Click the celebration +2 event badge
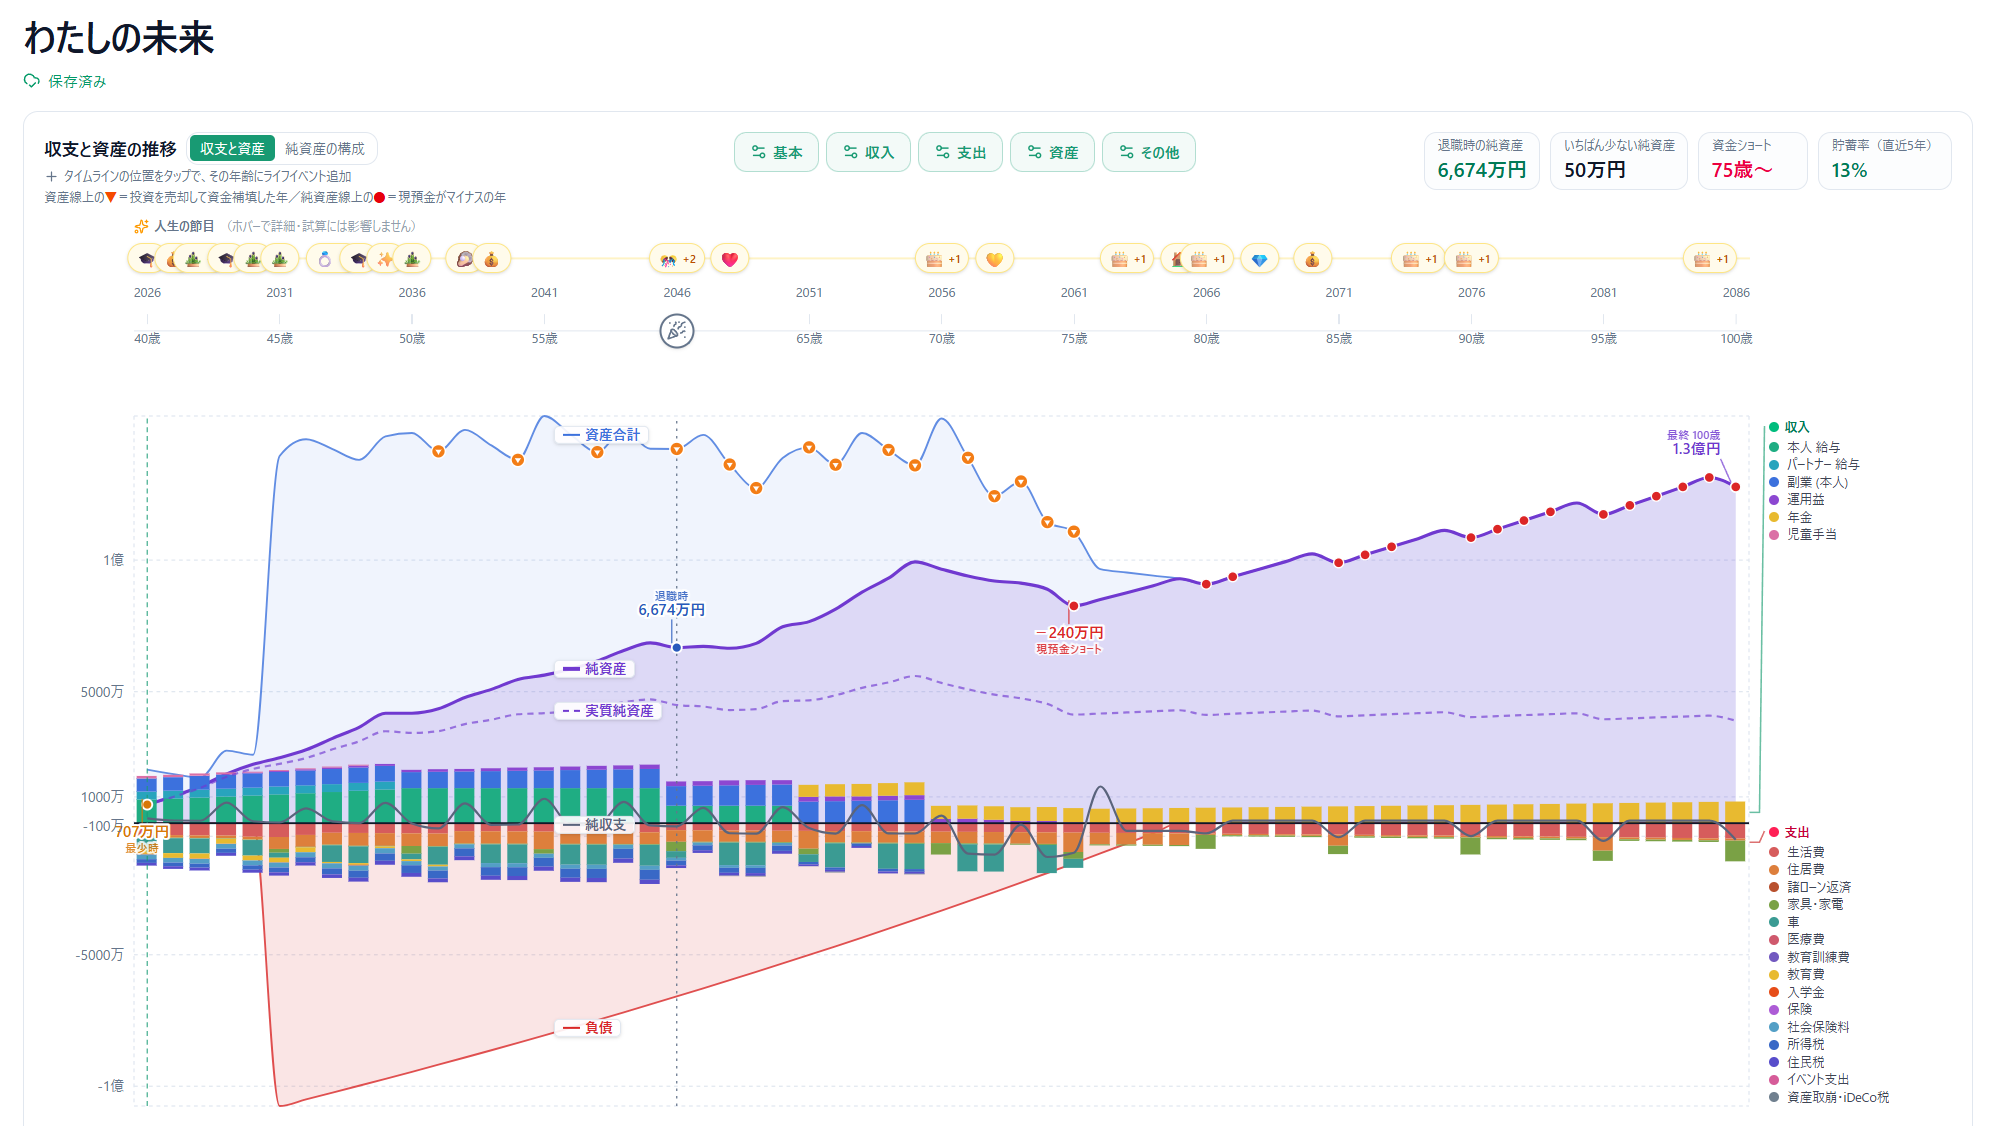This screenshot has width=1992, height=1126. pyautogui.click(x=677, y=259)
